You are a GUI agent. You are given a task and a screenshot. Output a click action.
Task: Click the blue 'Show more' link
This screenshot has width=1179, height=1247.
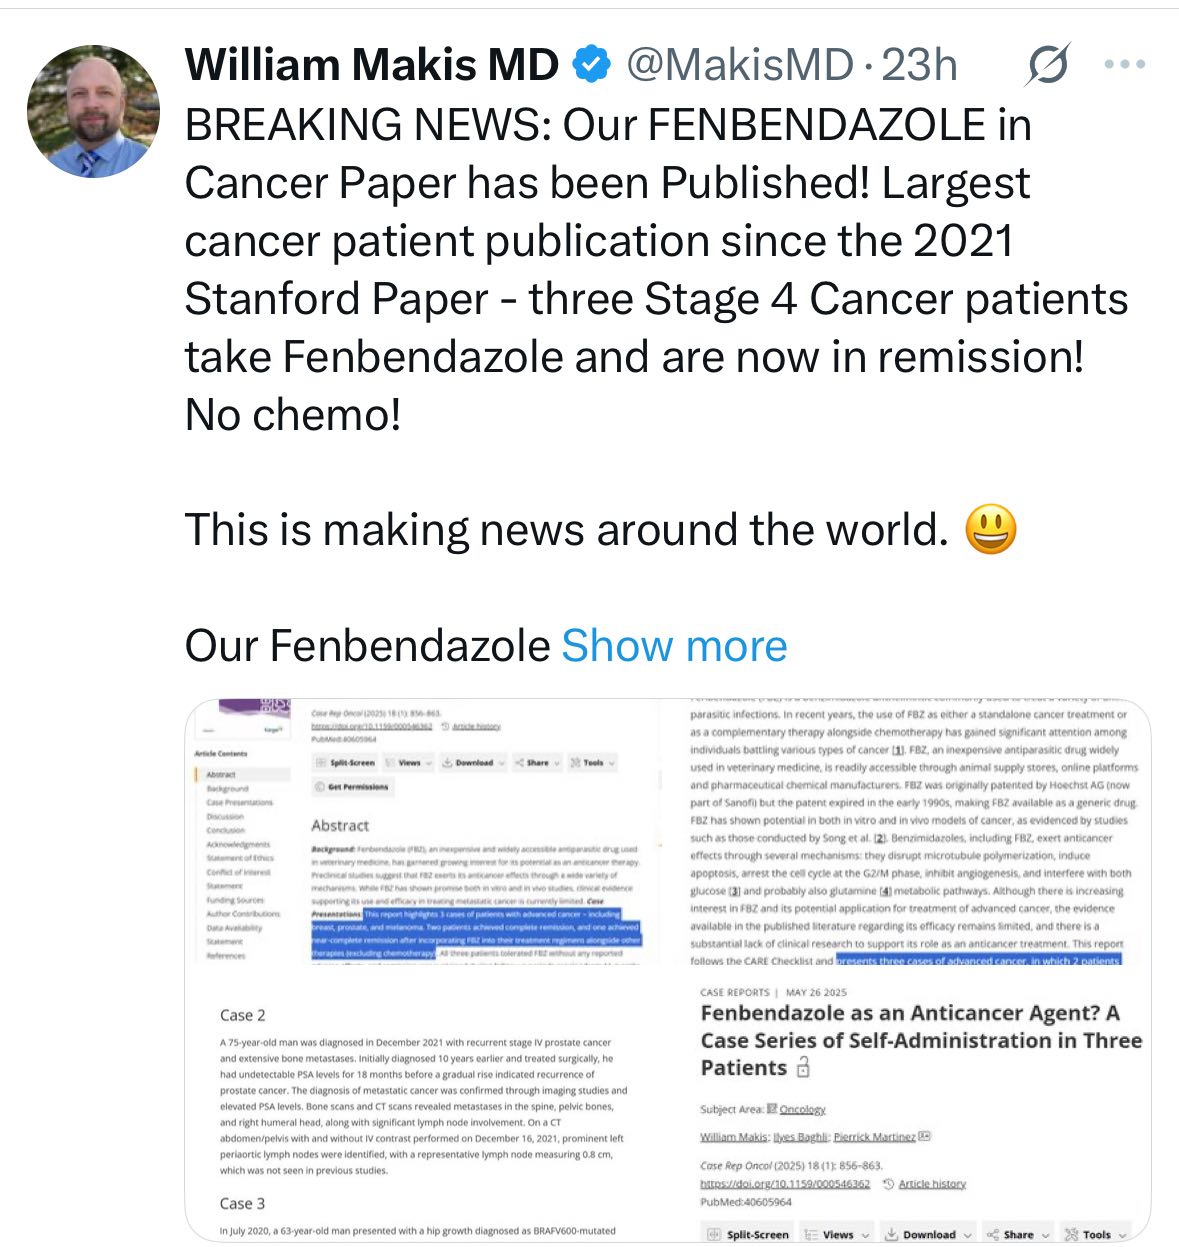[674, 646]
